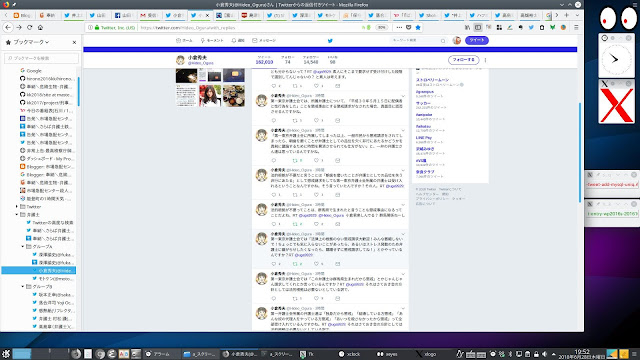Open Twitter Messages (メッセージ) navigation item
The width and height of the screenshot is (640, 360).
[x=264, y=40]
